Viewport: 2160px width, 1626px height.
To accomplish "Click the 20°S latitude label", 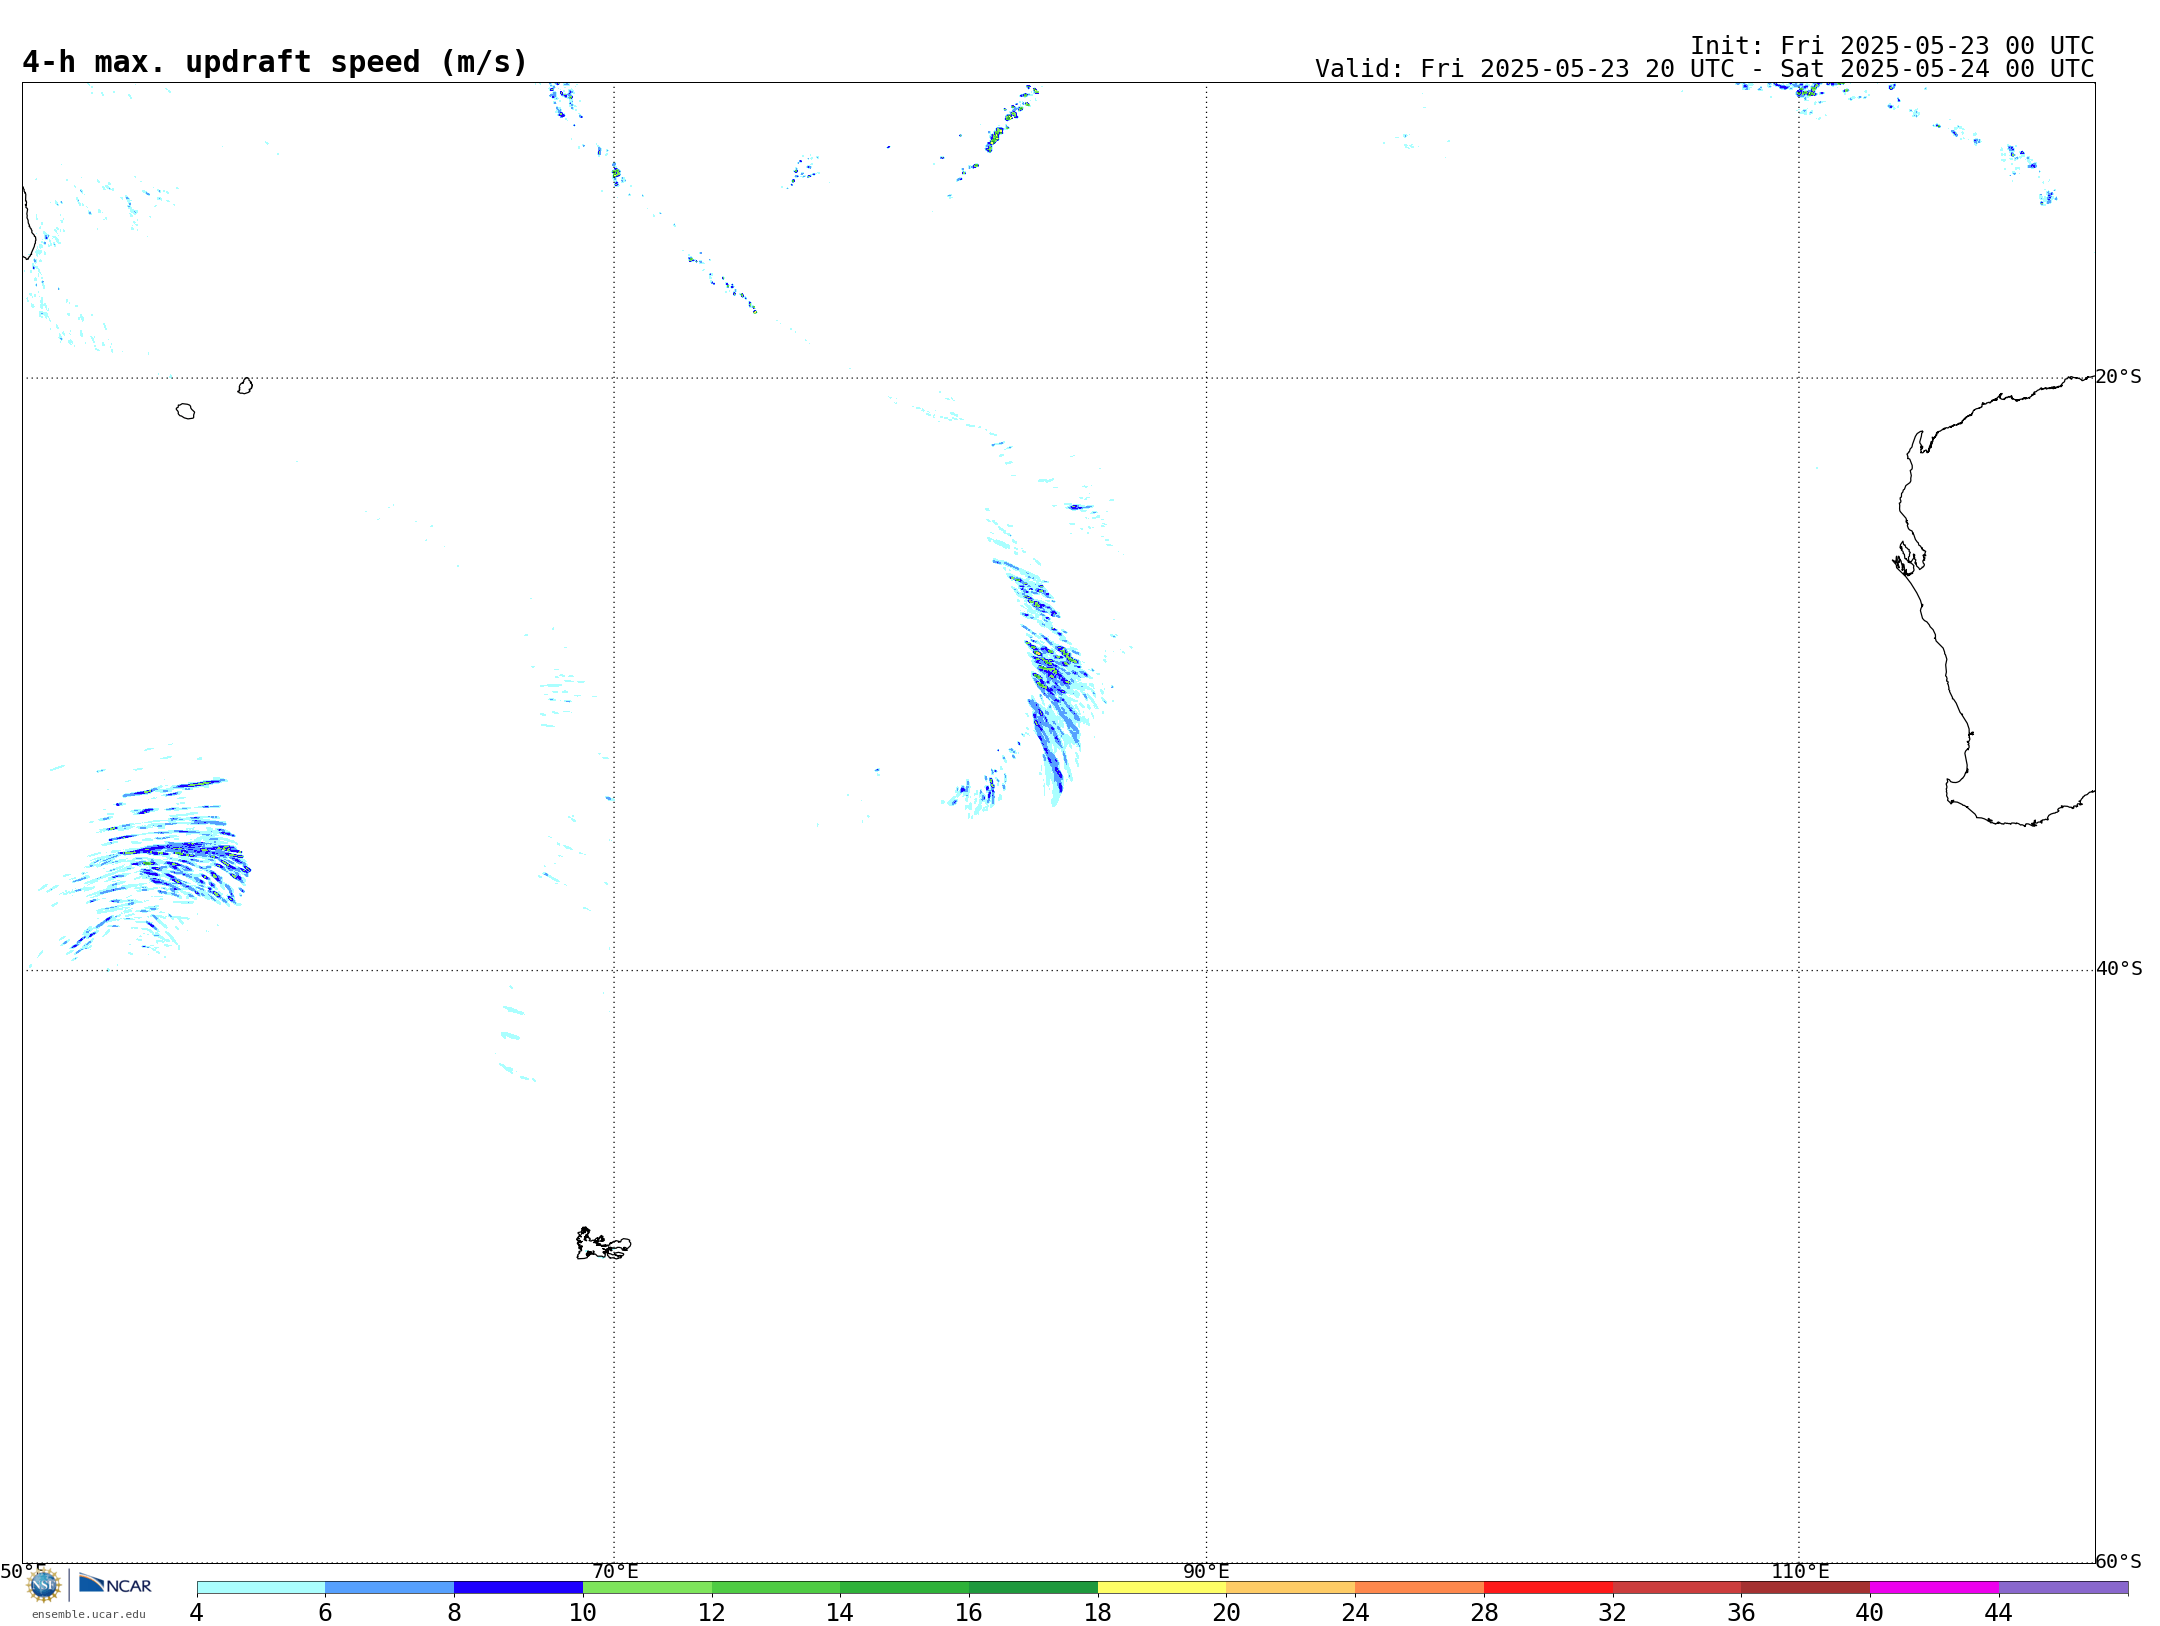I will click(x=2119, y=377).
